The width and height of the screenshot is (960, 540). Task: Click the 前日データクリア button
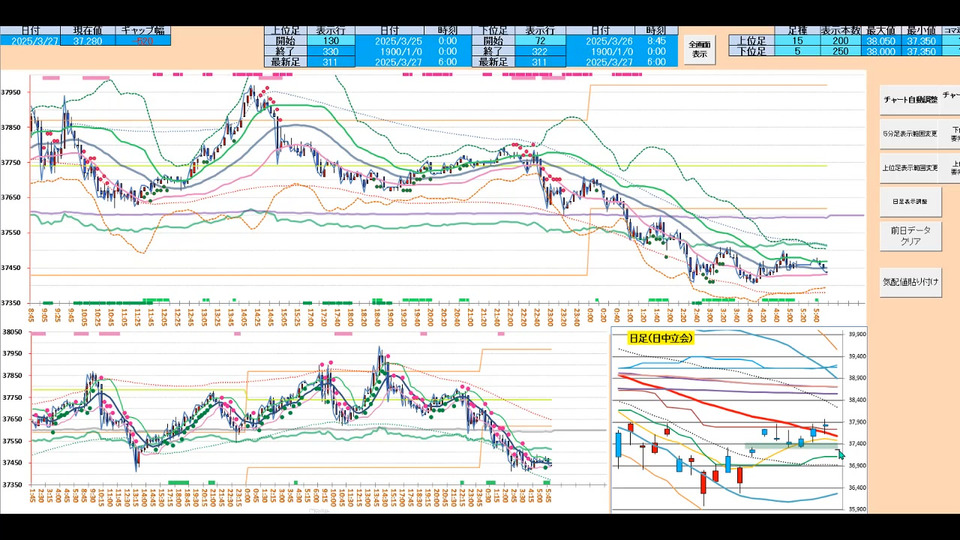click(x=910, y=236)
